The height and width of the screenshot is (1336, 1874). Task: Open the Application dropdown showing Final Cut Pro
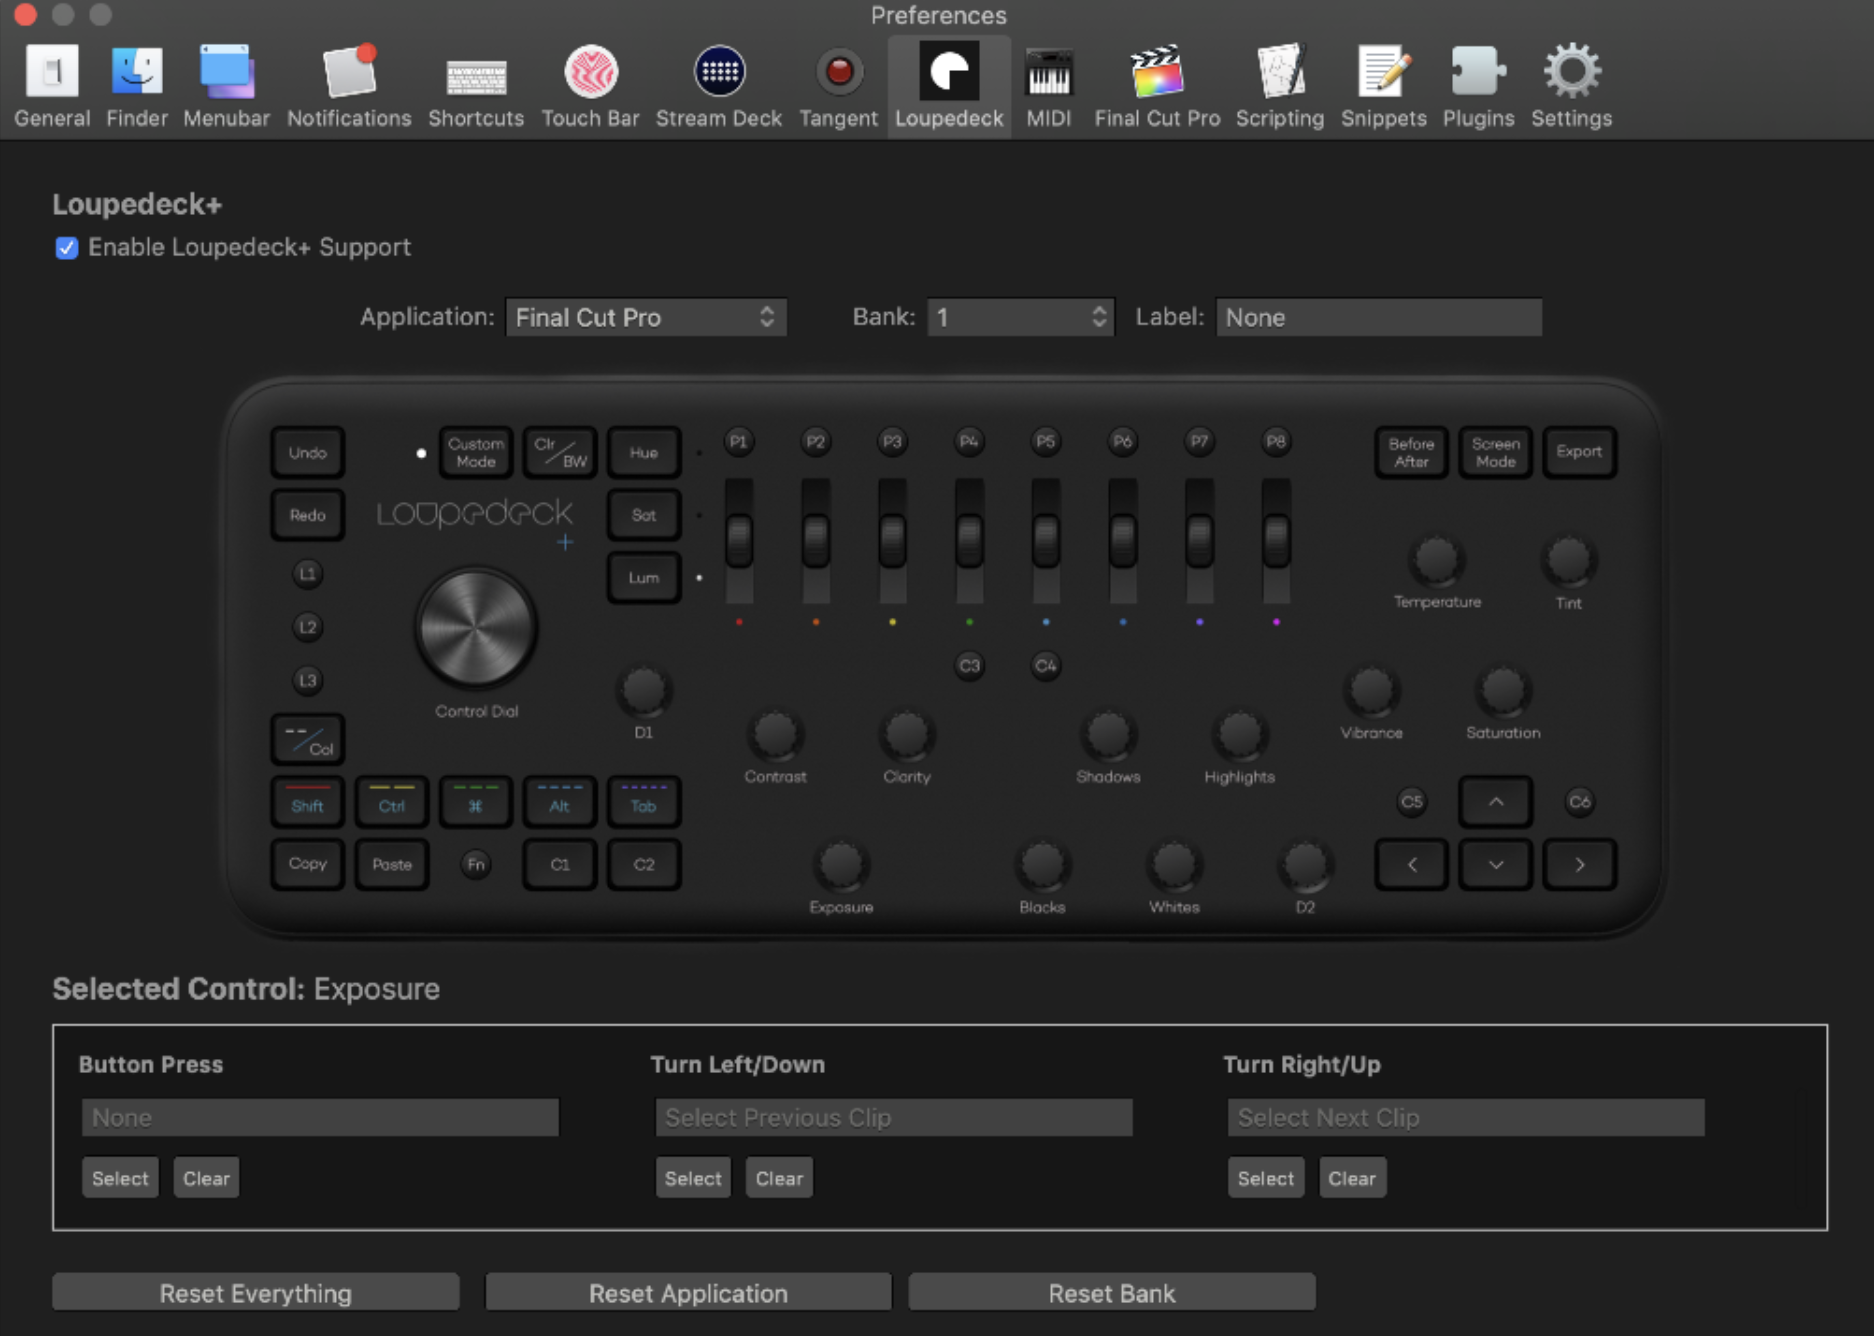point(646,318)
